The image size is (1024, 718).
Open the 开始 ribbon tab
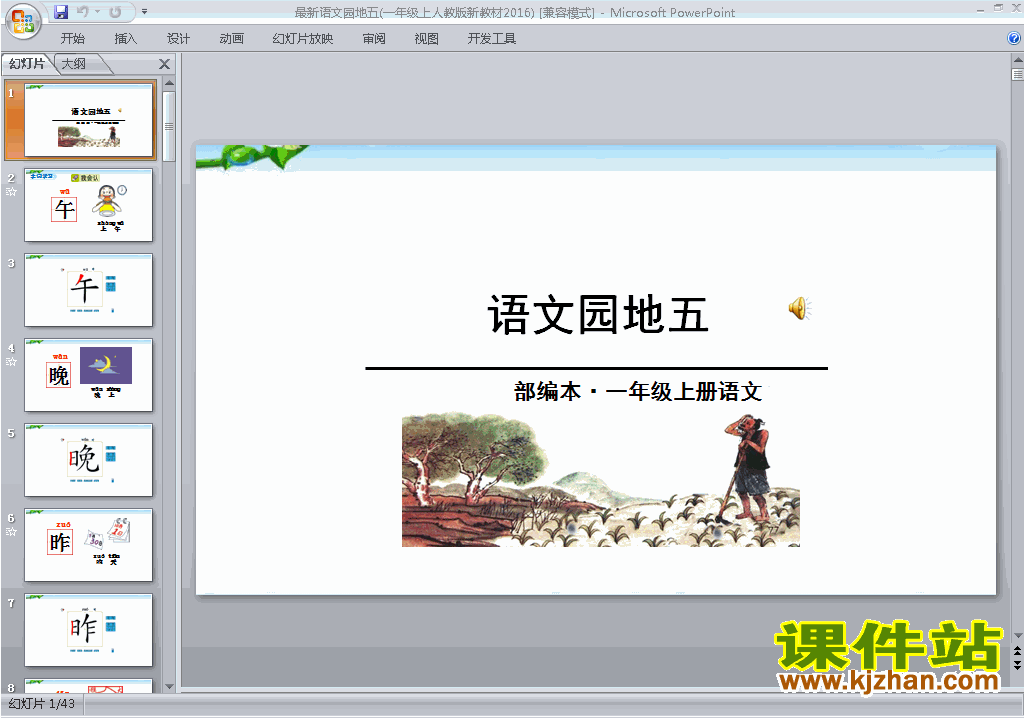click(72, 39)
